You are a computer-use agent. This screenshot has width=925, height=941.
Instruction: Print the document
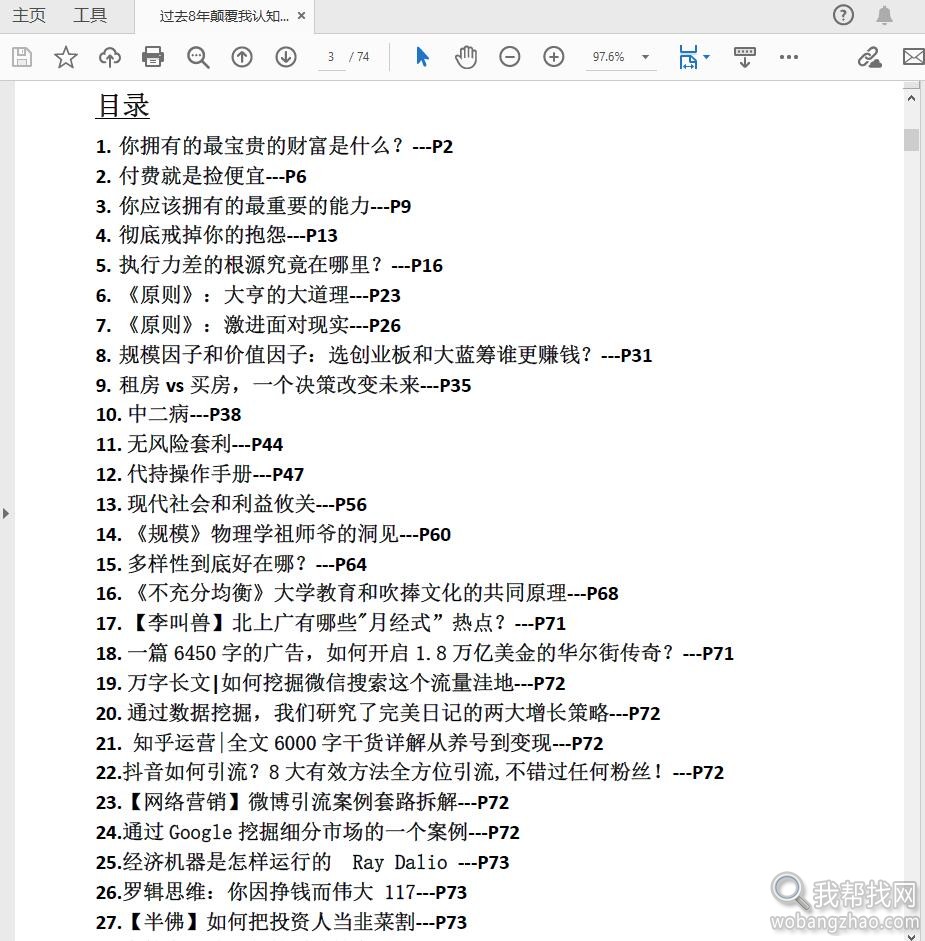coord(153,57)
